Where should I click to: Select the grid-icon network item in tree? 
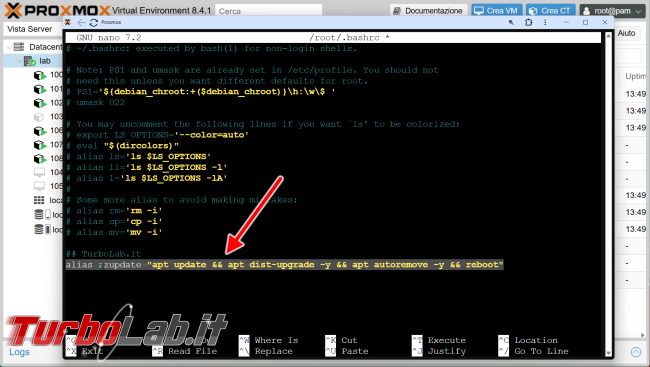(39, 200)
